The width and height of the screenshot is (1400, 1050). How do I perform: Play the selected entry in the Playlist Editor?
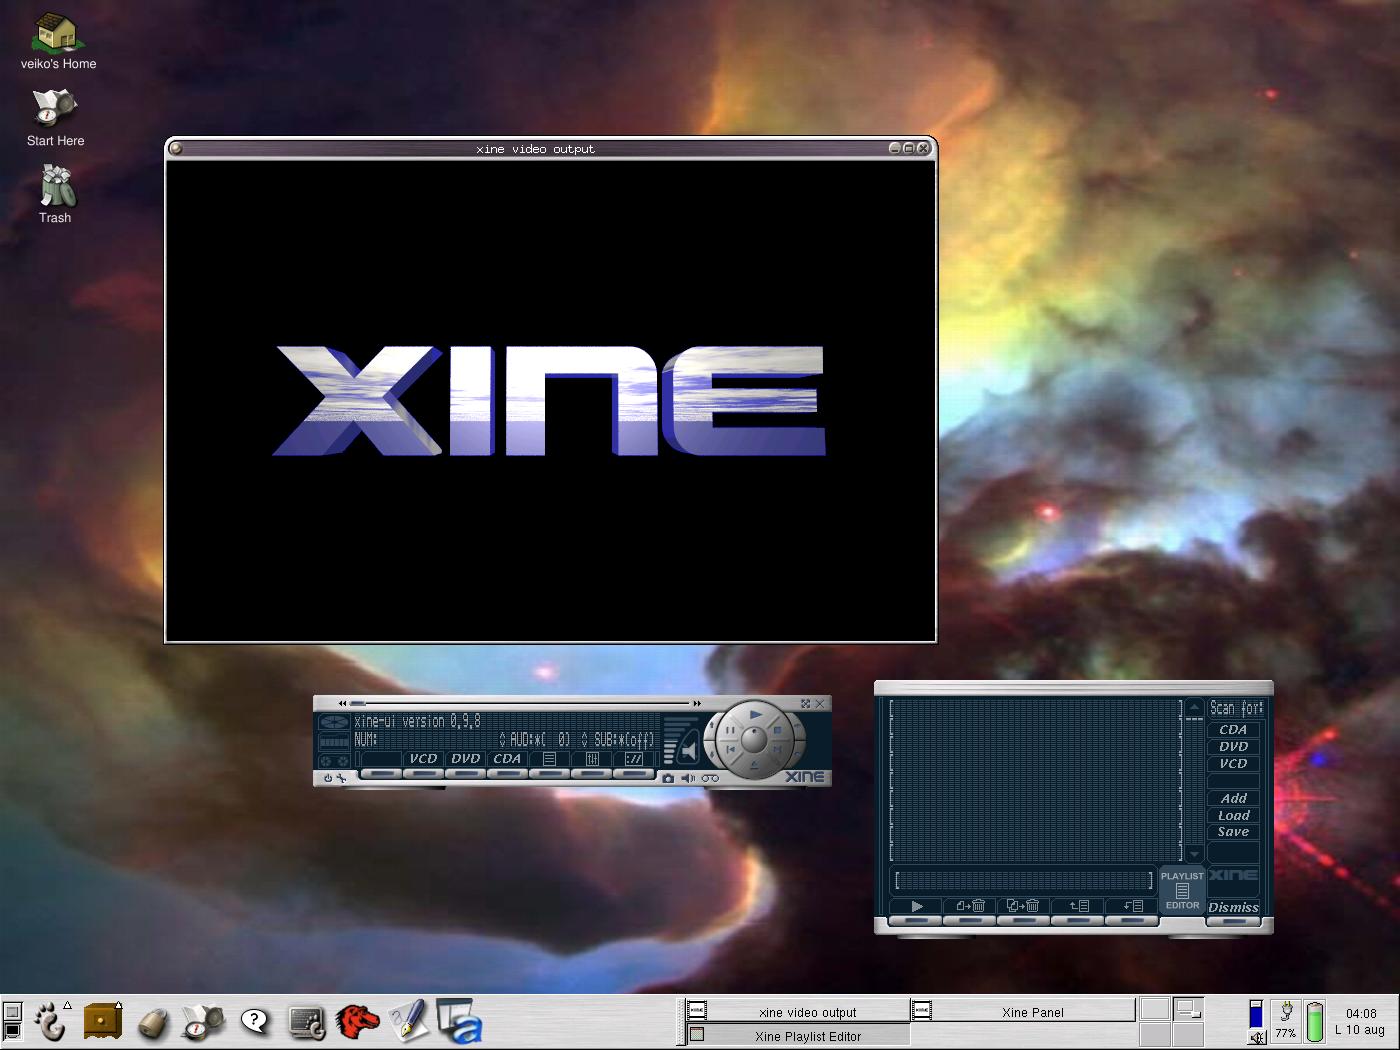click(x=917, y=906)
